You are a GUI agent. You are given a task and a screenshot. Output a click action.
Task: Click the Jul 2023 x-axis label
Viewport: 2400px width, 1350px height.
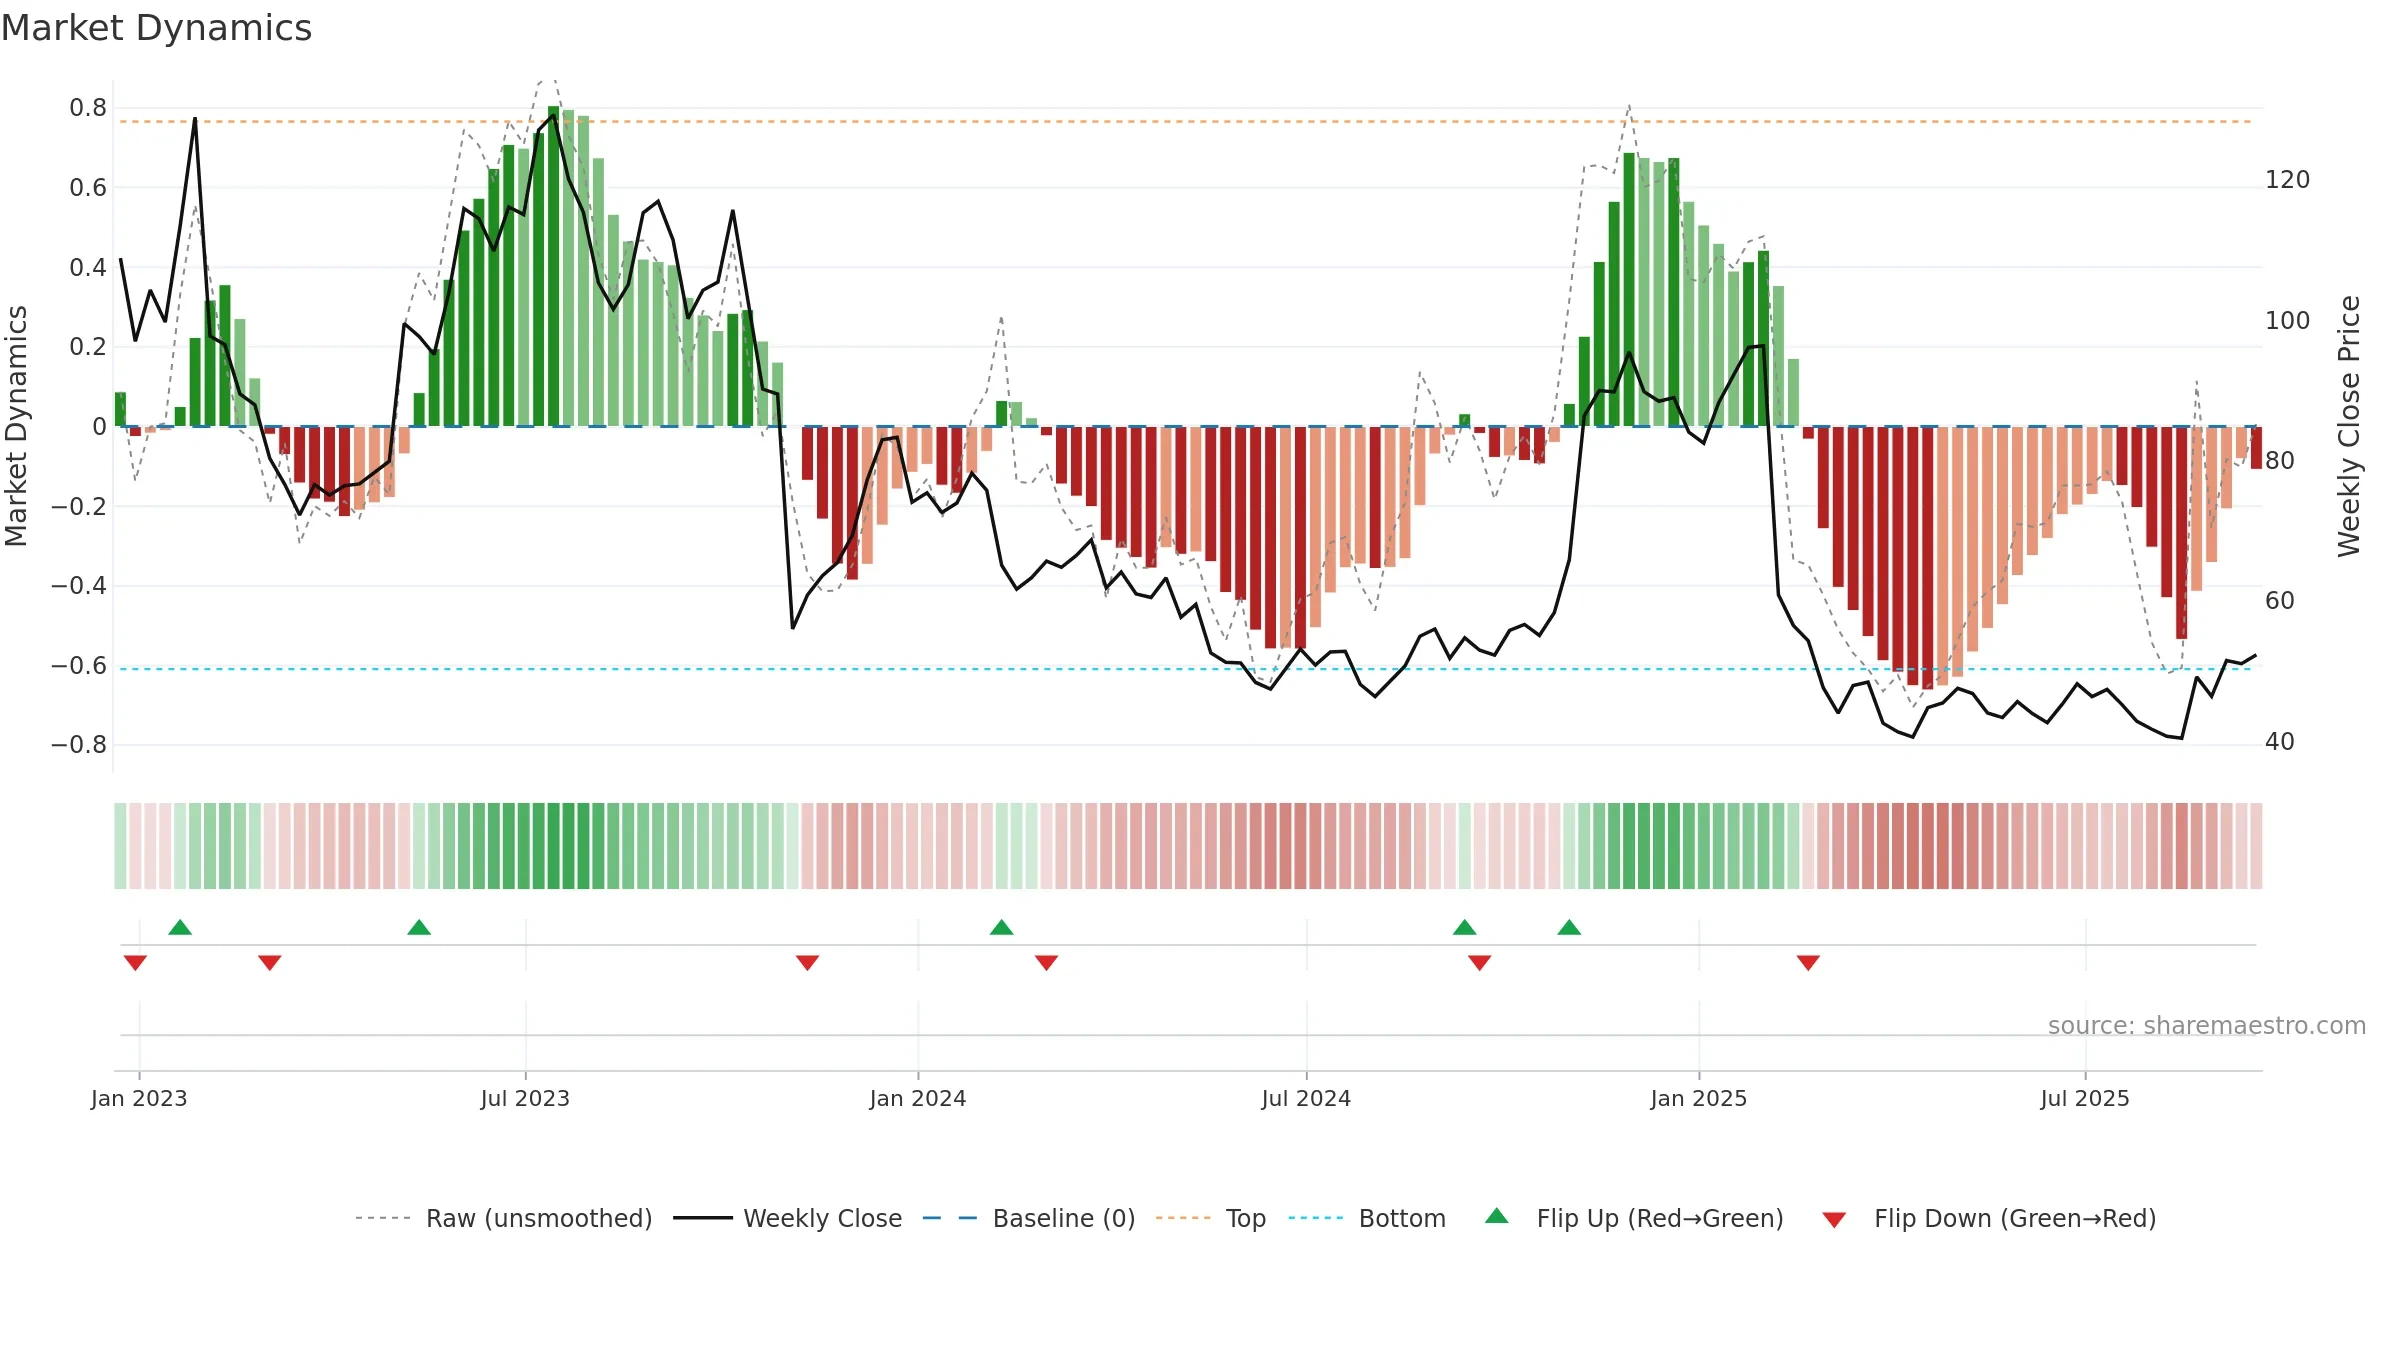[525, 1098]
